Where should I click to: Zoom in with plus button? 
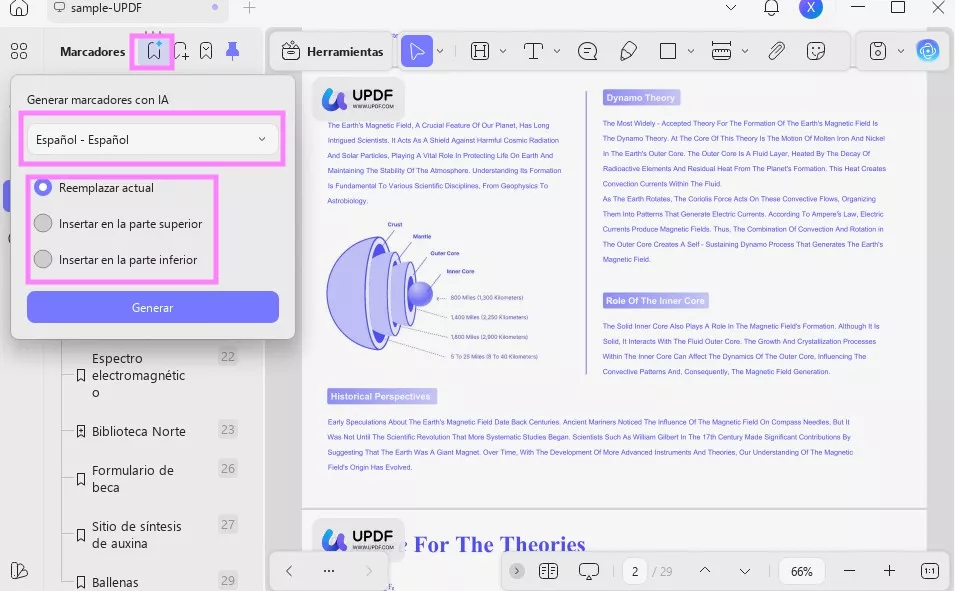[x=889, y=571]
